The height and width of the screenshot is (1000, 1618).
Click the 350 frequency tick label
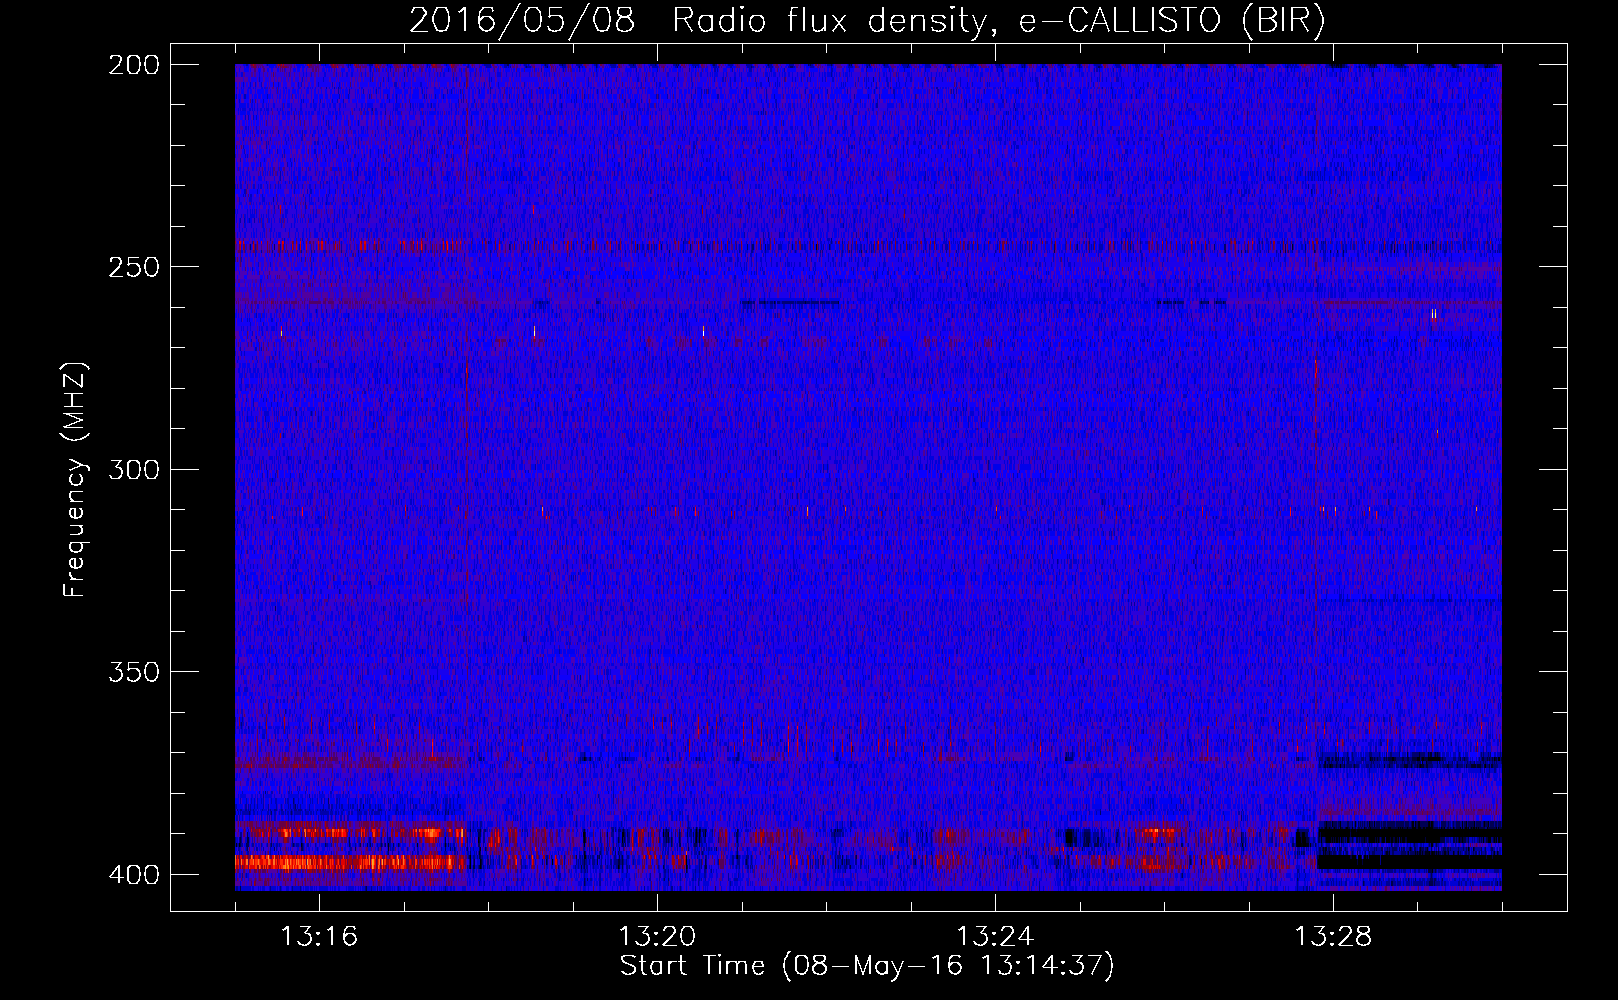click(134, 672)
